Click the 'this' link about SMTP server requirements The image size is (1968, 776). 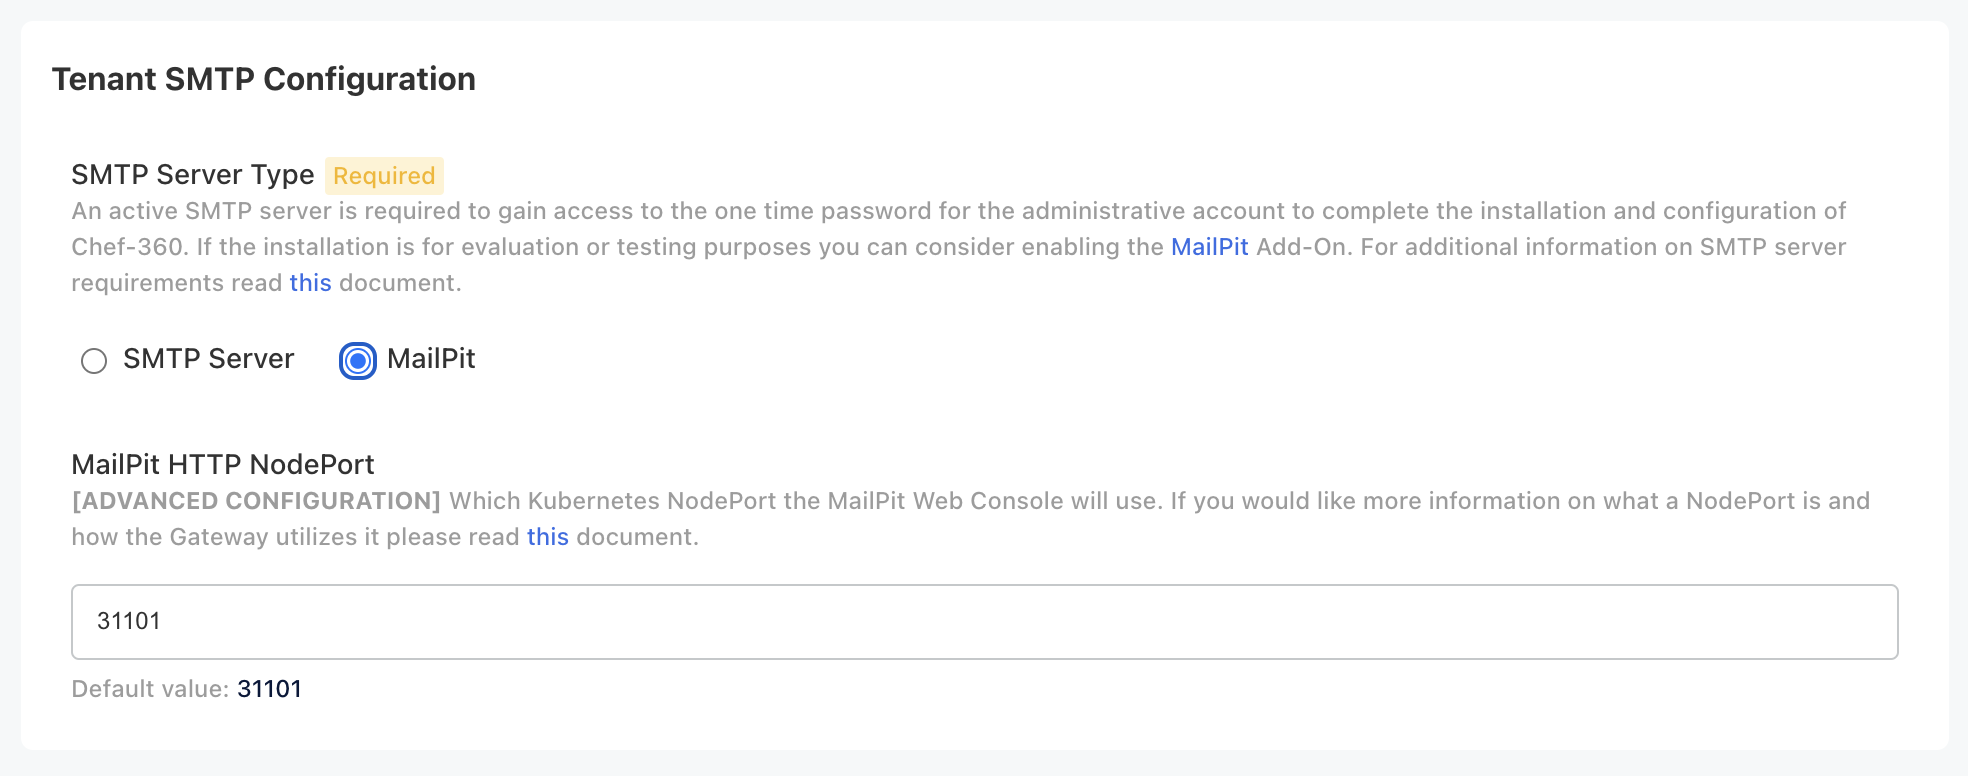click(x=310, y=282)
